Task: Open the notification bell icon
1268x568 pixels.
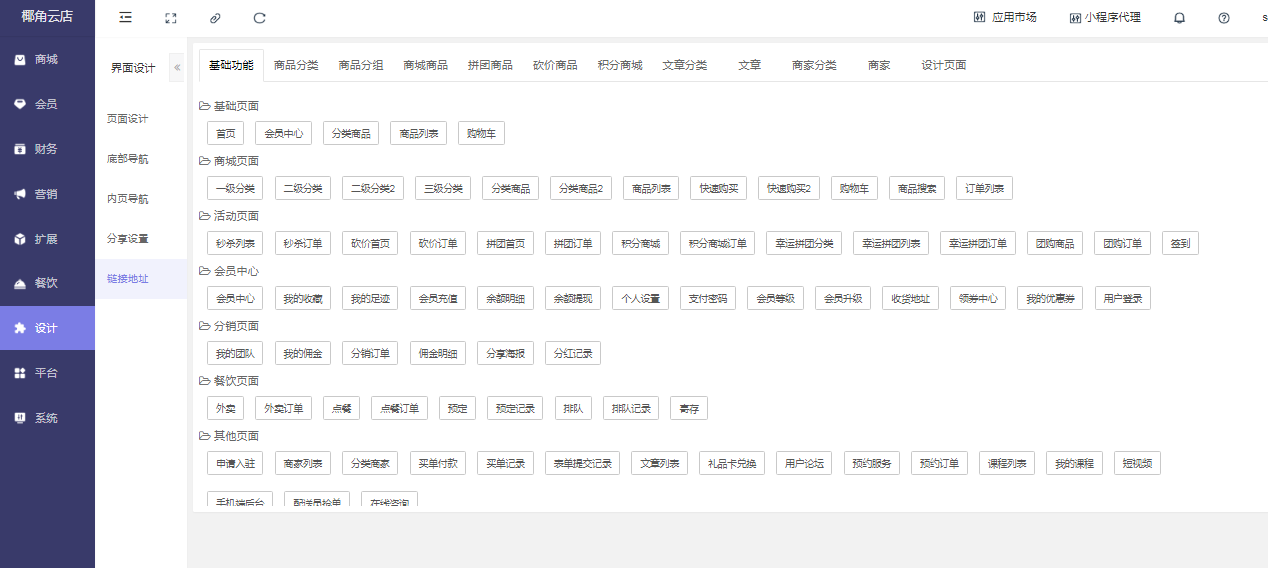Action: pos(1179,18)
